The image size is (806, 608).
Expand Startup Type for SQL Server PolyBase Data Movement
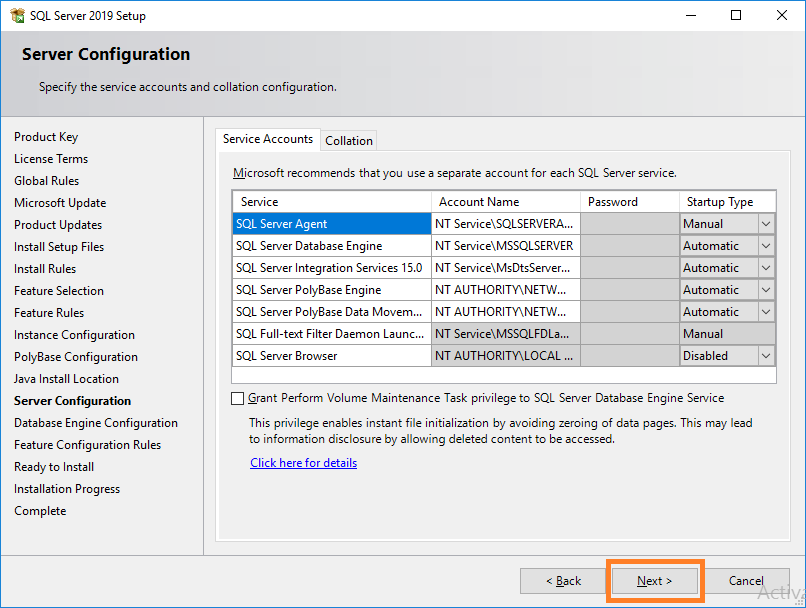pyautogui.click(x=766, y=312)
